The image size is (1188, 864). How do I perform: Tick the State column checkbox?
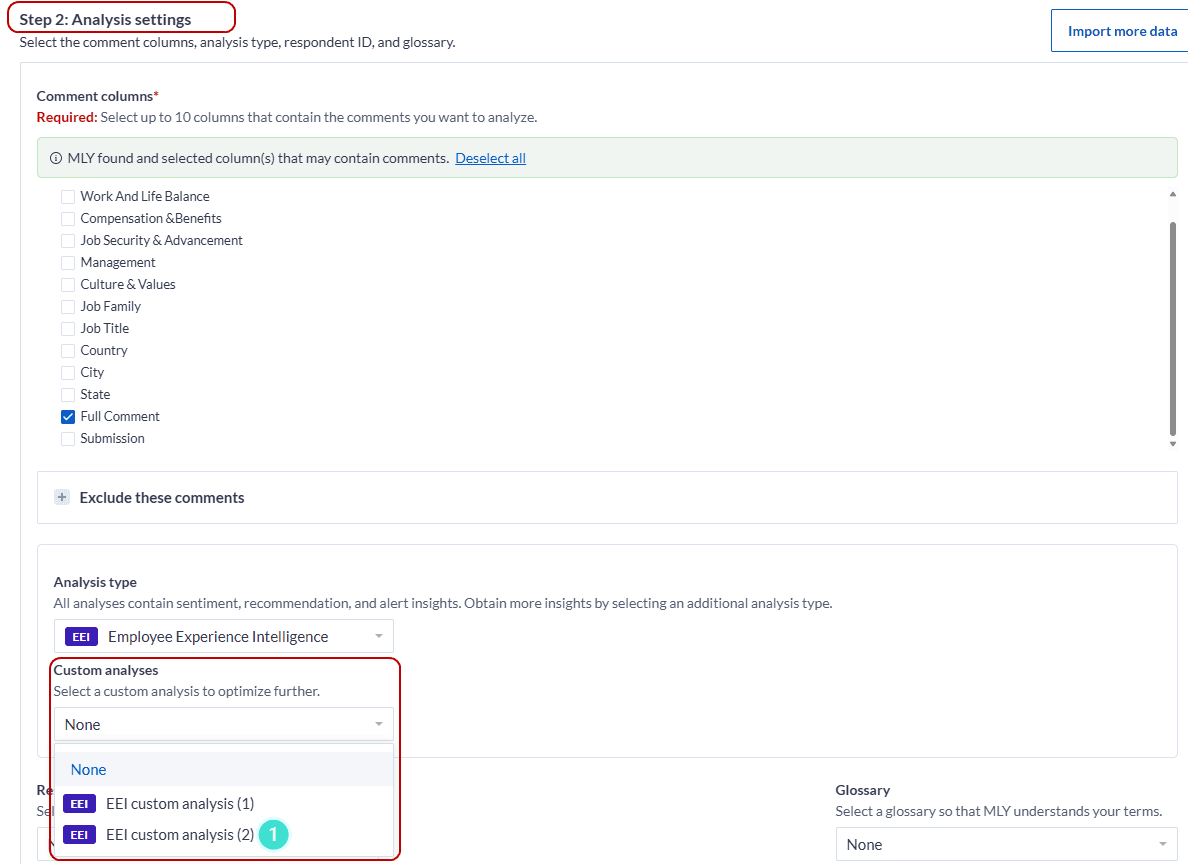tap(68, 395)
